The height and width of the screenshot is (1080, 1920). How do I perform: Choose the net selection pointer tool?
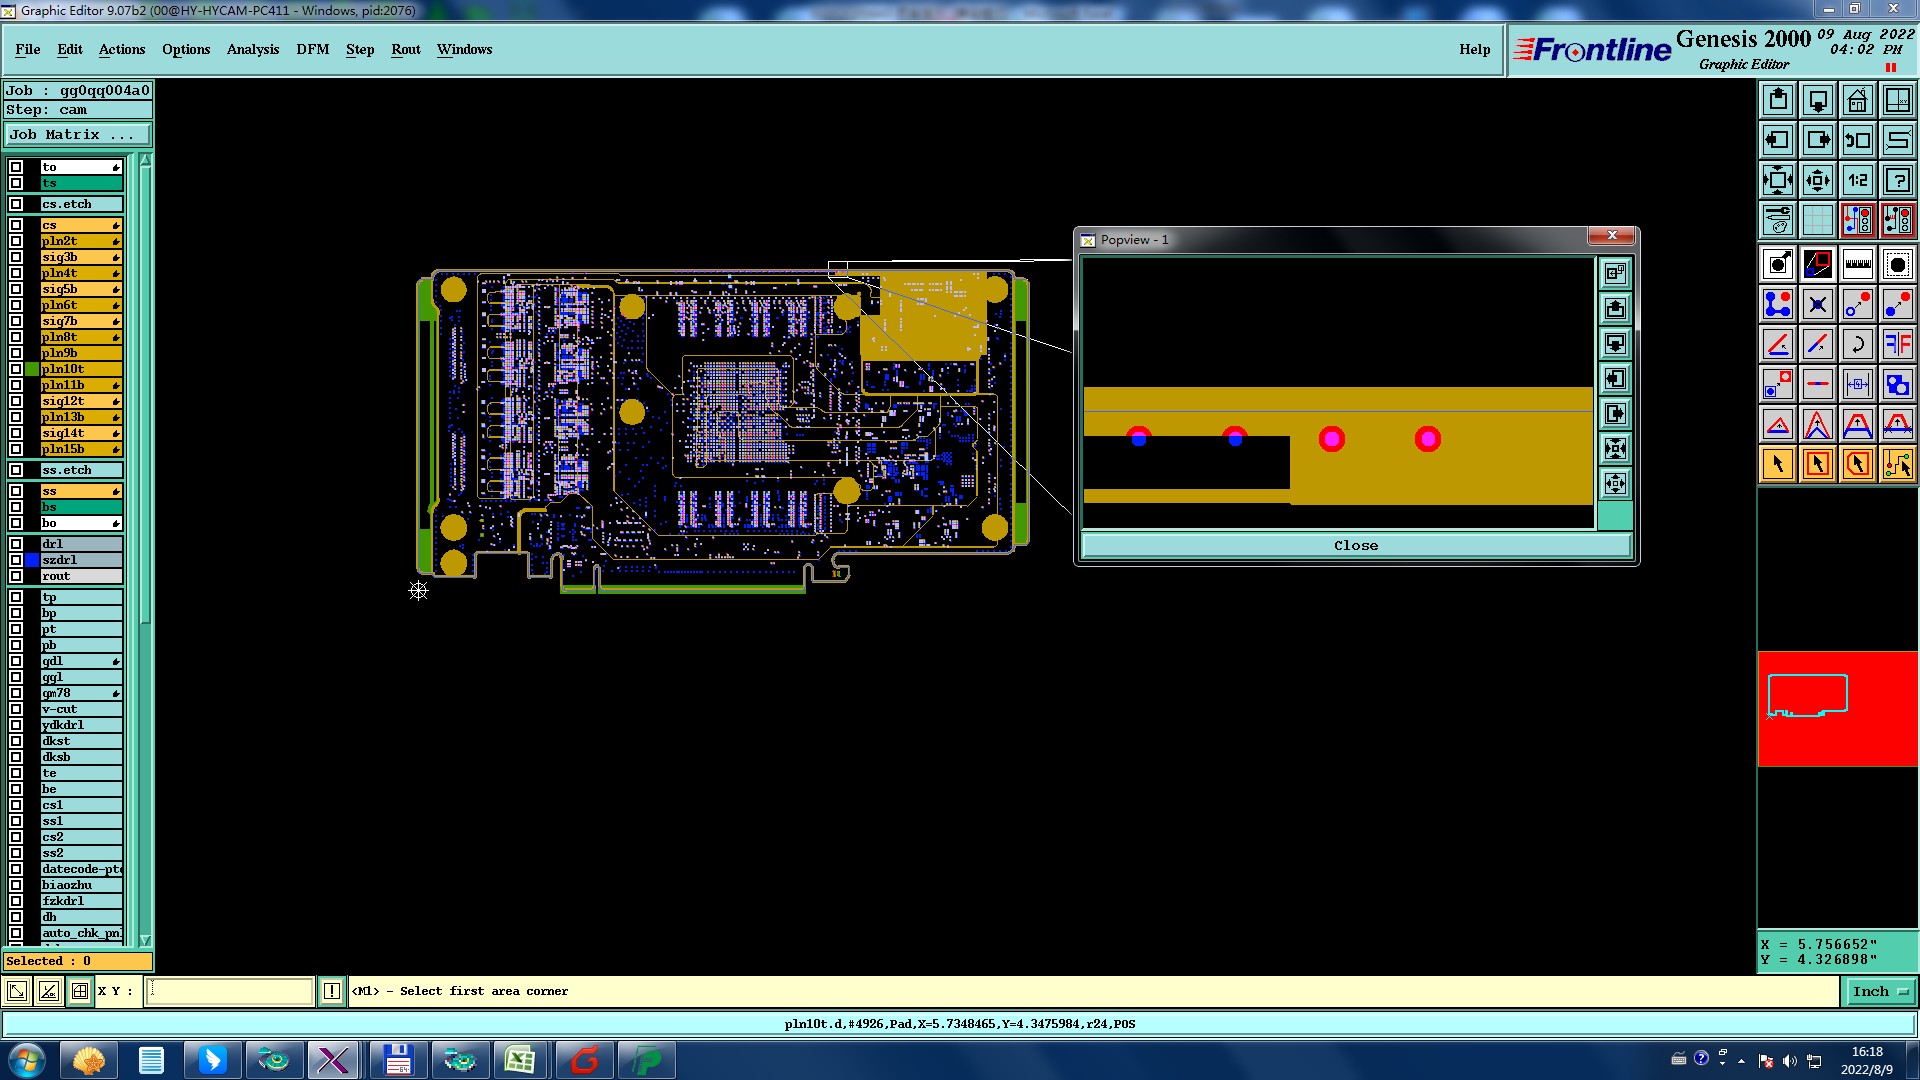pos(1897,464)
